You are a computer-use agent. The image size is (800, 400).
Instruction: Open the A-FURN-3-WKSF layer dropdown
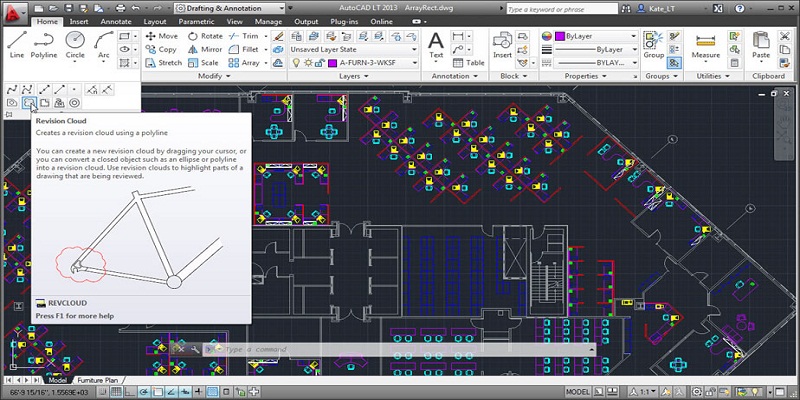click(x=354, y=63)
